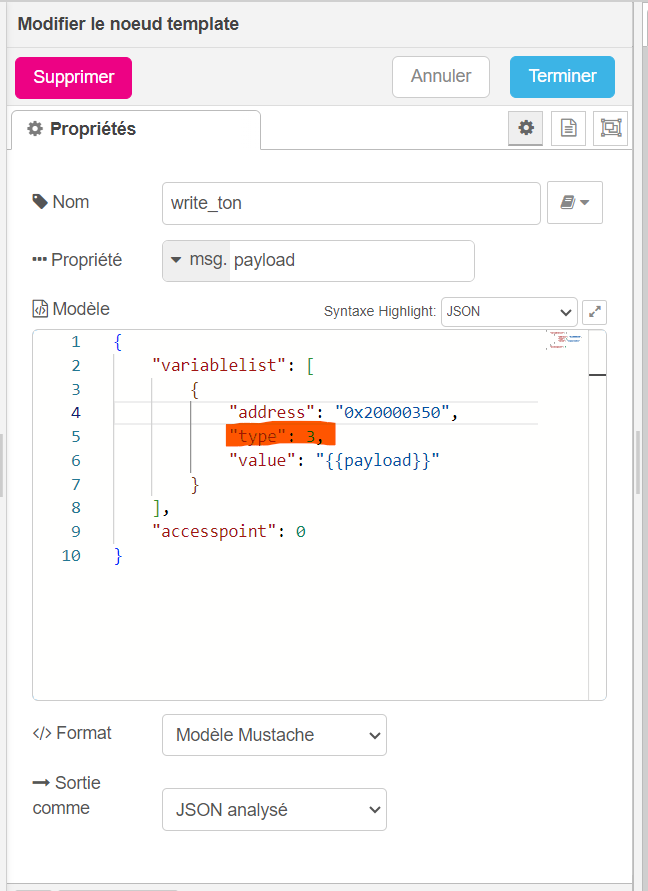
Task: Open the node properties gear icon
Action: coord(526,128)
